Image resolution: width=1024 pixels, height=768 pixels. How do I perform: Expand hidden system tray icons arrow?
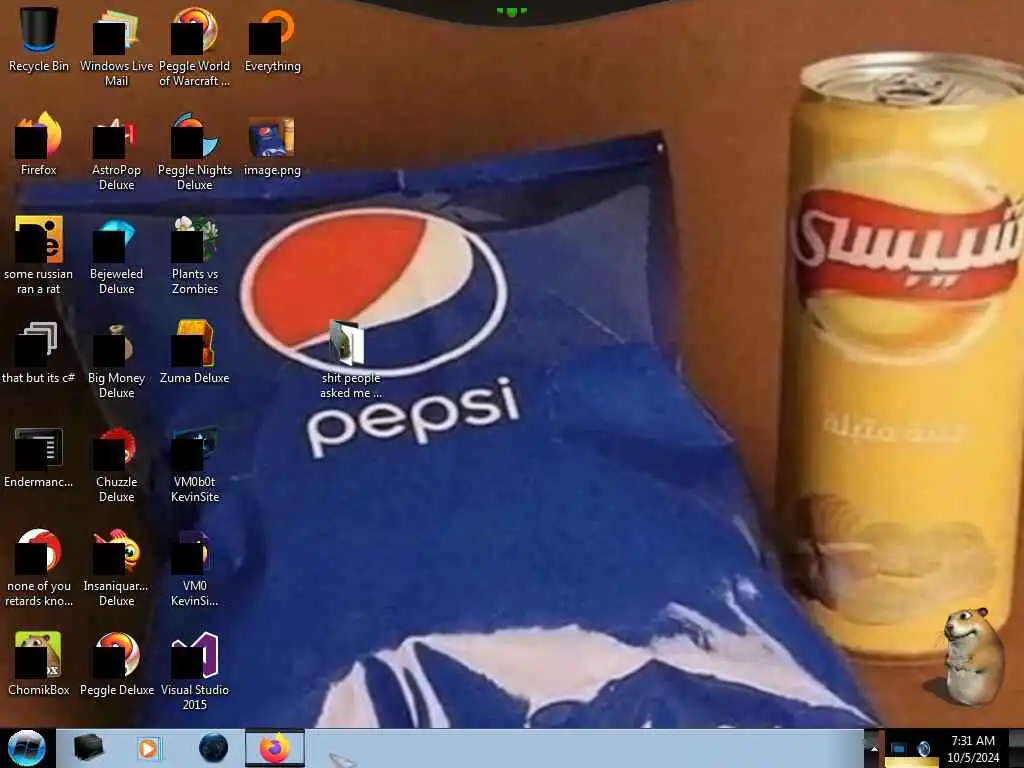point(874,749)
